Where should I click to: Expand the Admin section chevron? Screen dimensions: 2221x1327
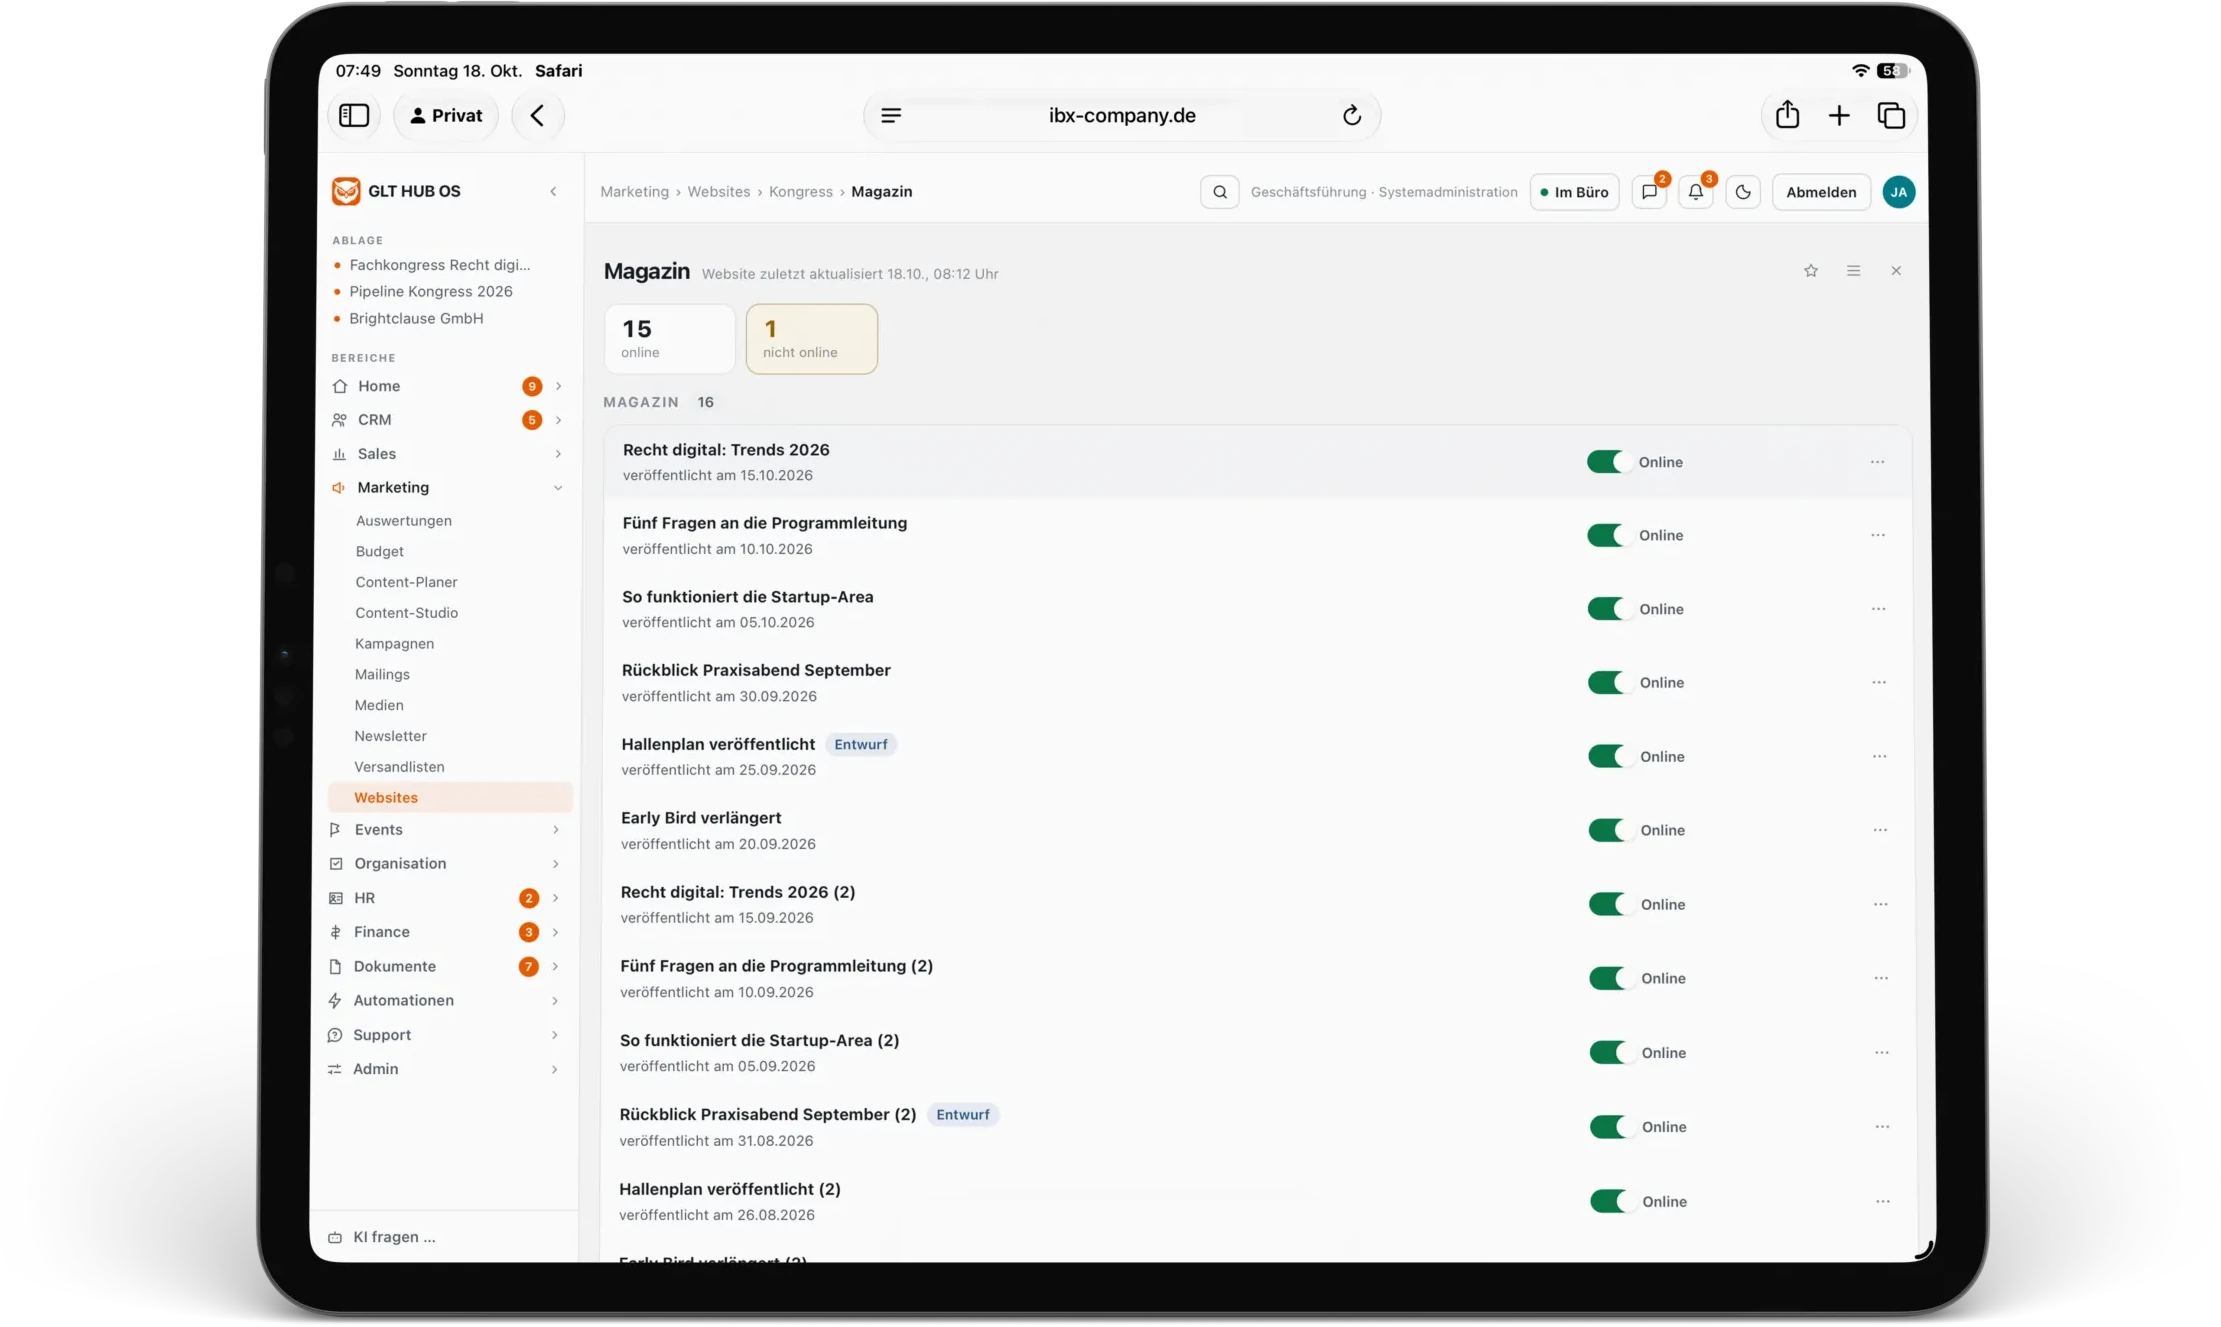(x=554, y=1069)
